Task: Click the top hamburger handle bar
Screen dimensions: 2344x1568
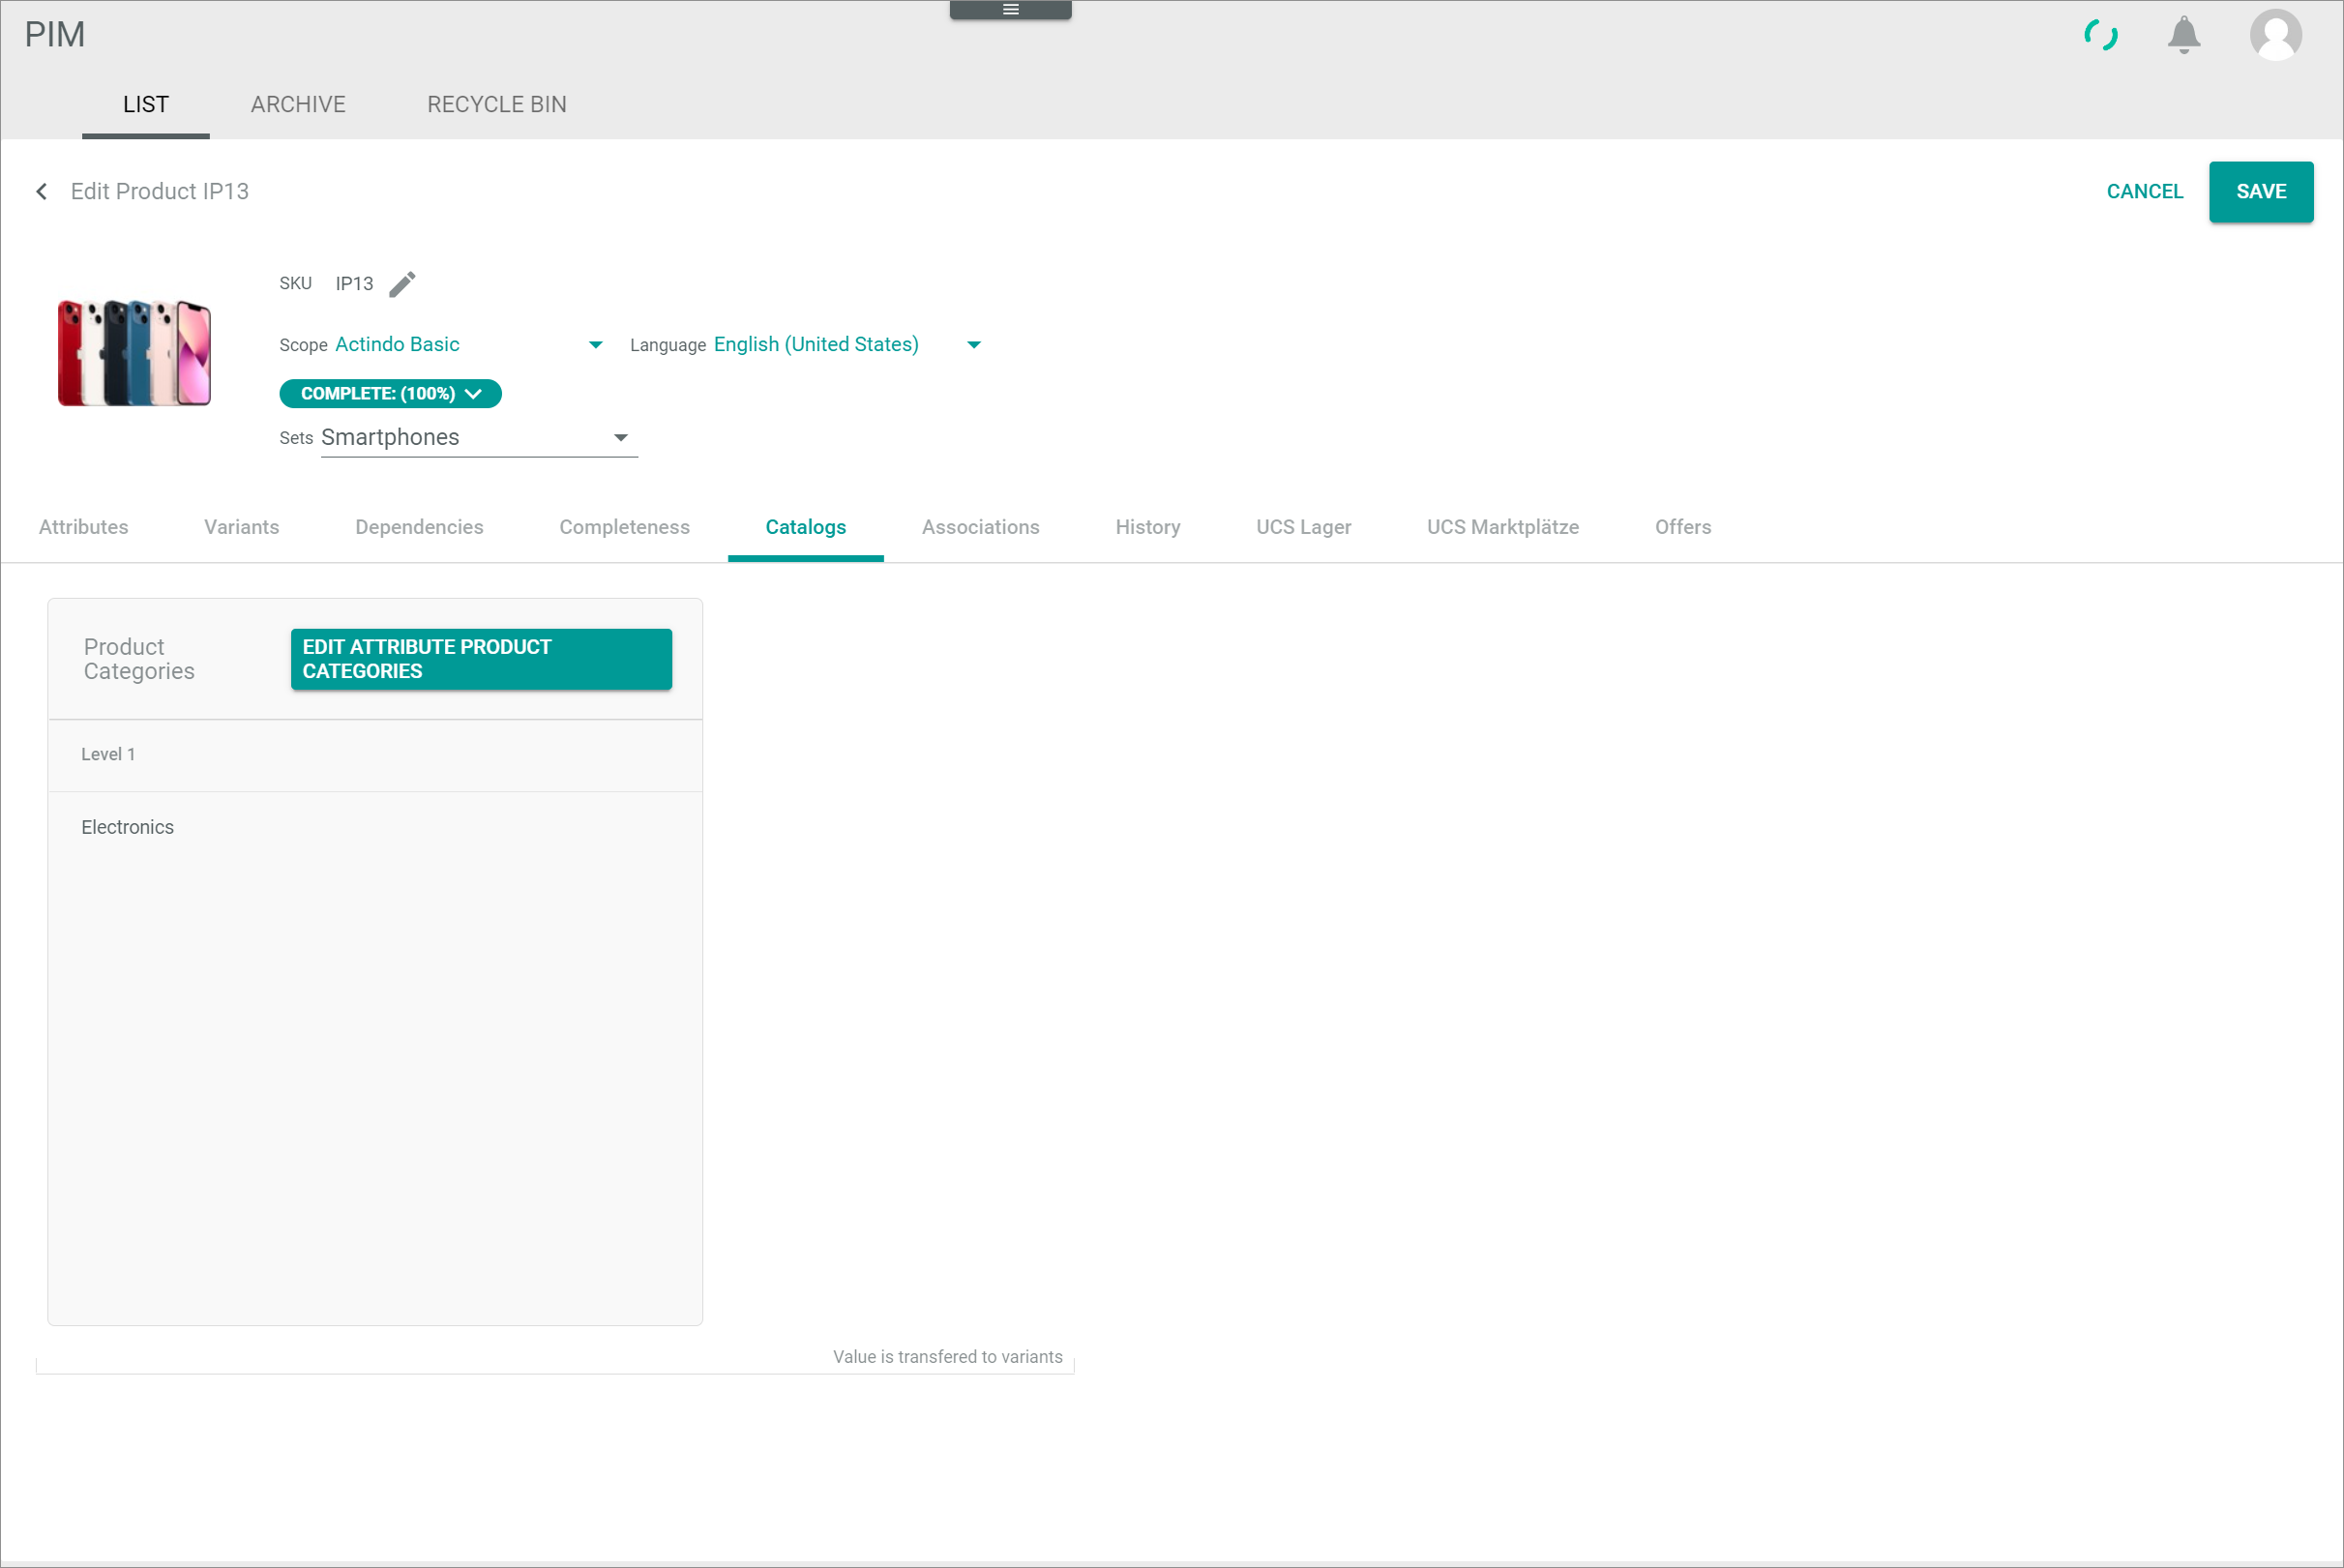Action: tap(1010, 10)
